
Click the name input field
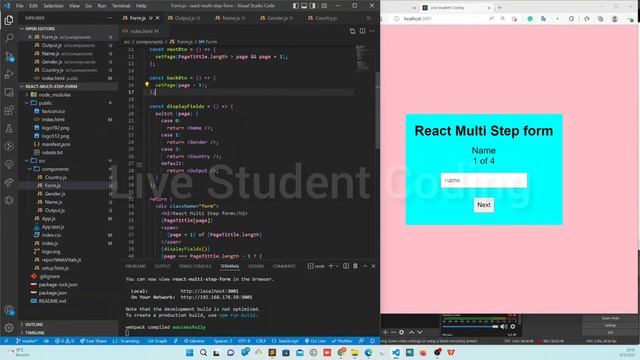(484, 180)
